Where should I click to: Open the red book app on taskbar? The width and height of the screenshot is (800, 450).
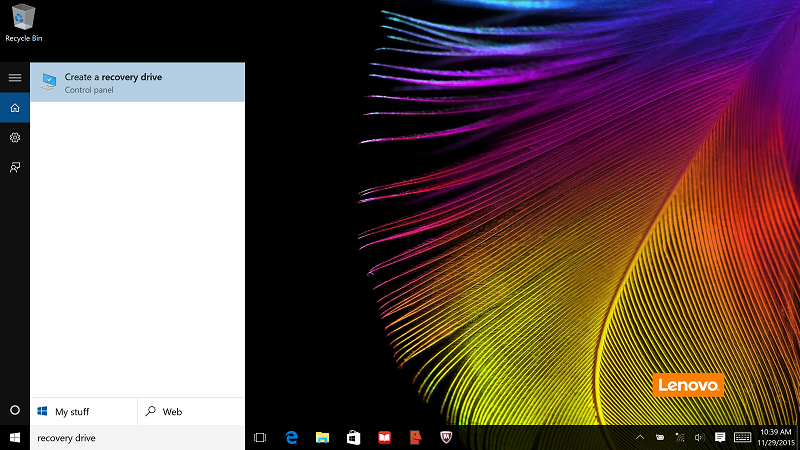[x=384, y=438]
